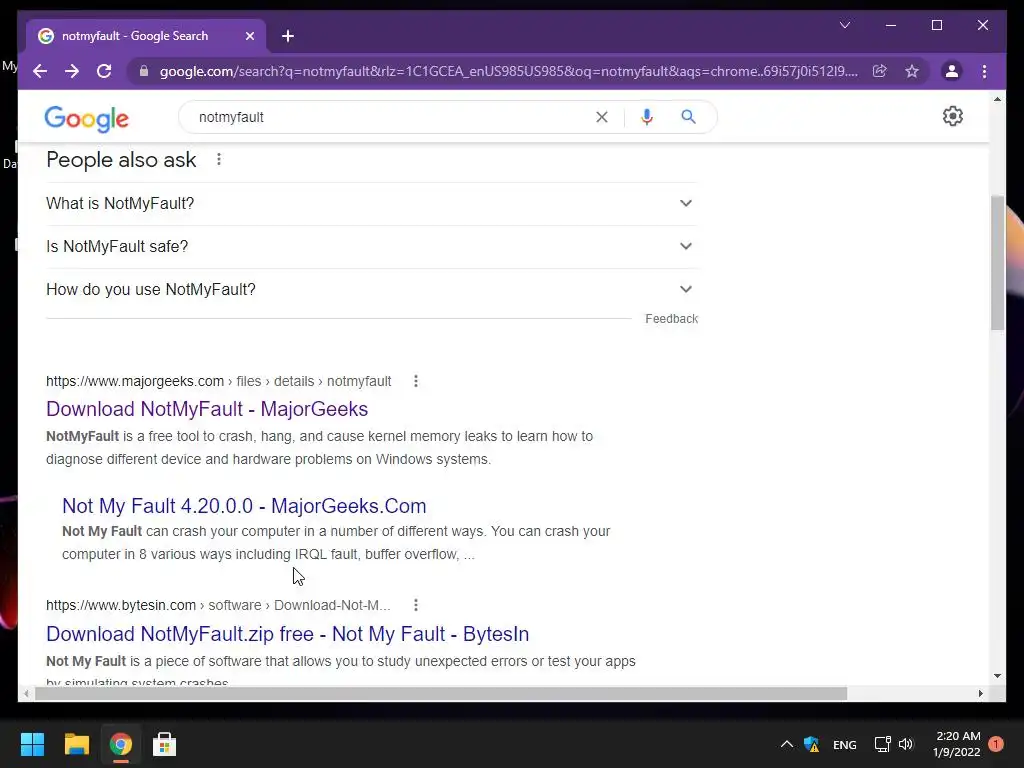Click the scroll left arrow
The height and width of the screenshot is (768, 1024).
point(25,694)
